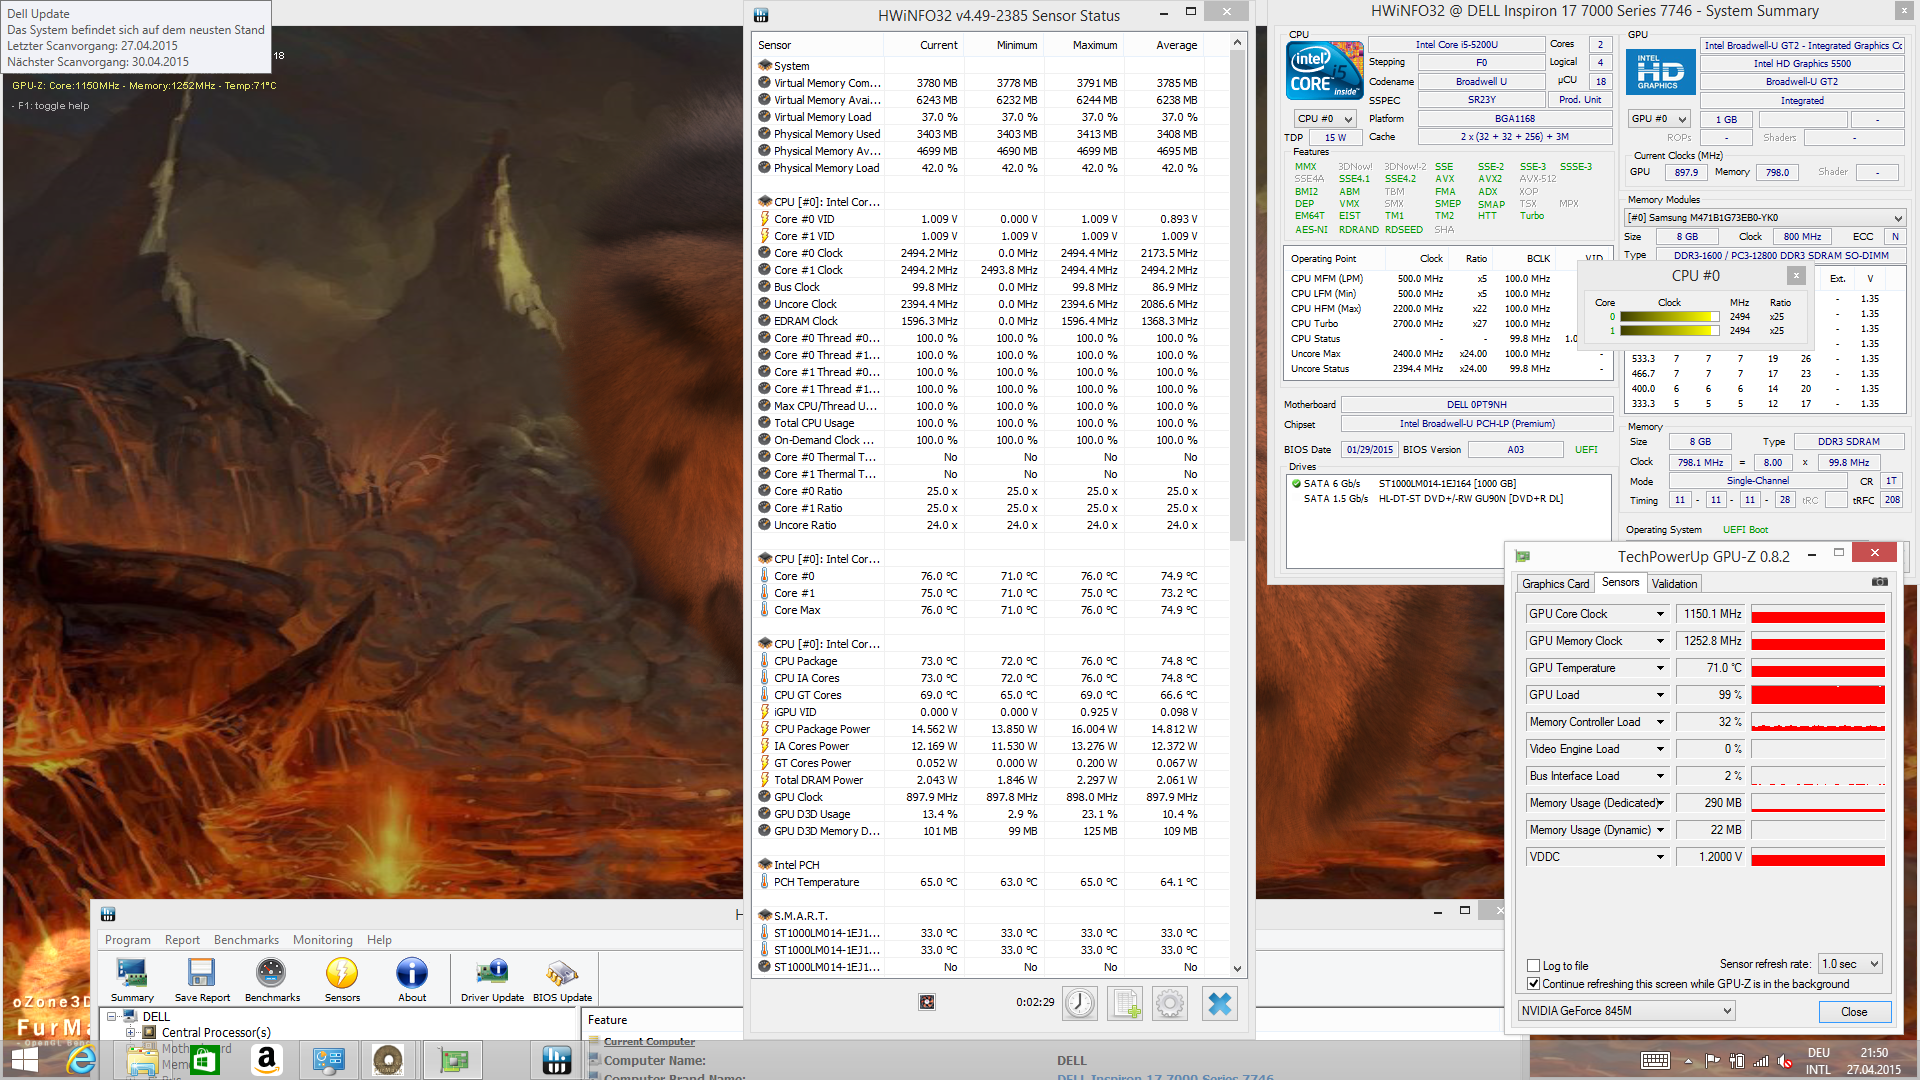Click the clock reset-timer button in Sensor Status
This screenshot has width=1920, height=1080.
point(1080,1003)
